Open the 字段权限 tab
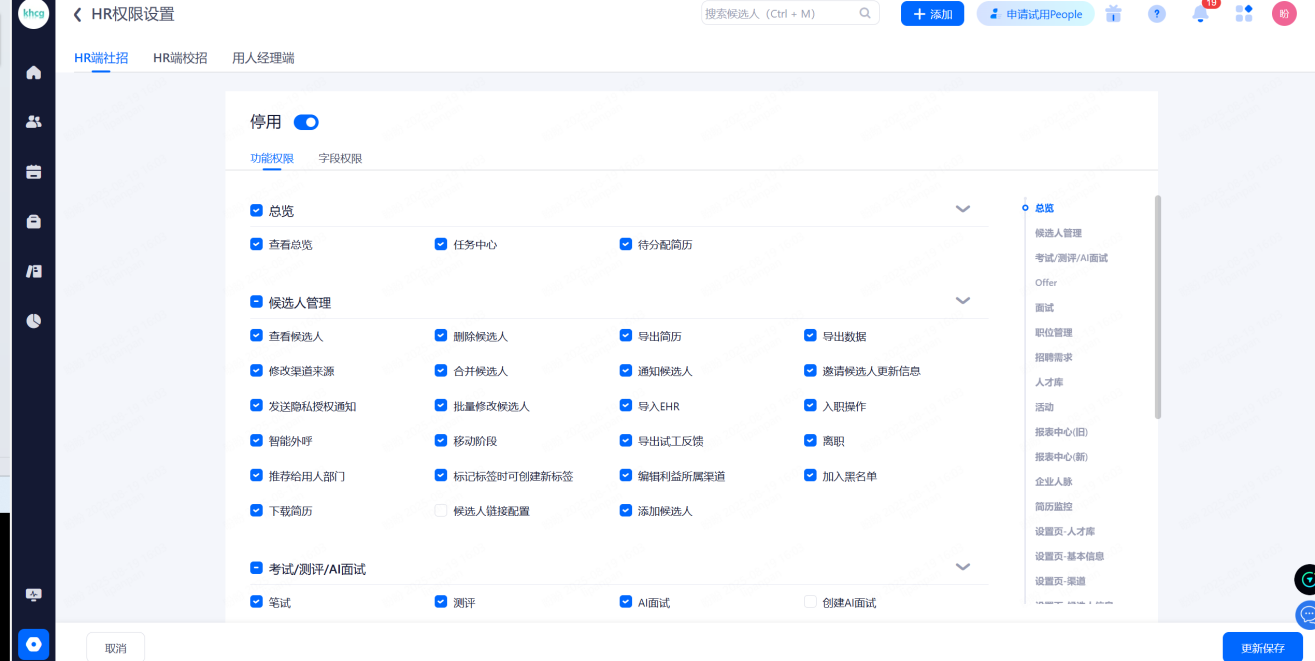 click(x=340, y=158)
